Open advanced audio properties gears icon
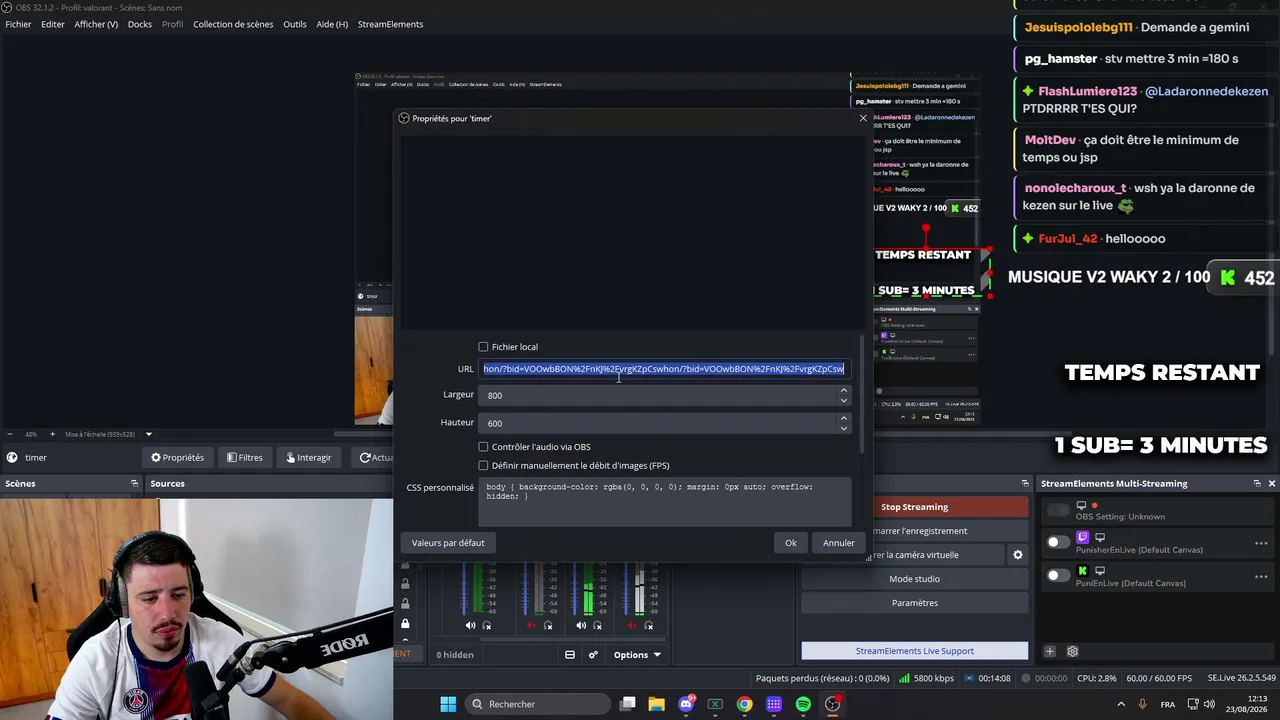The height and width of the screenshot is (720, 1280). point(593,655)
